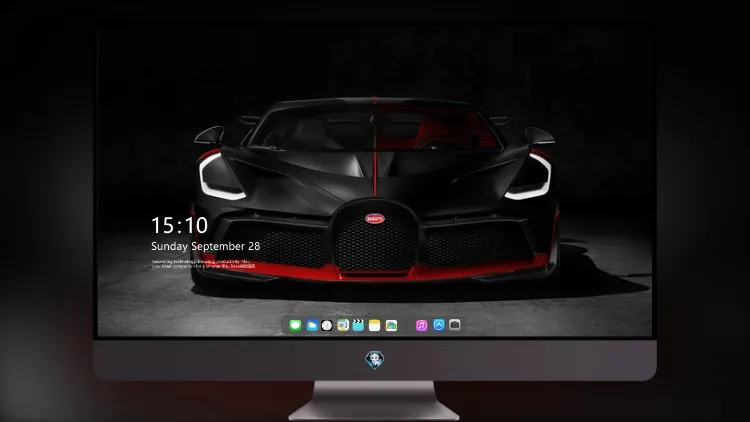Open the yellow Notes app in dock
The width and height of the screenshot is (750, 422).
pyautogui.click(x=375, y=325)
